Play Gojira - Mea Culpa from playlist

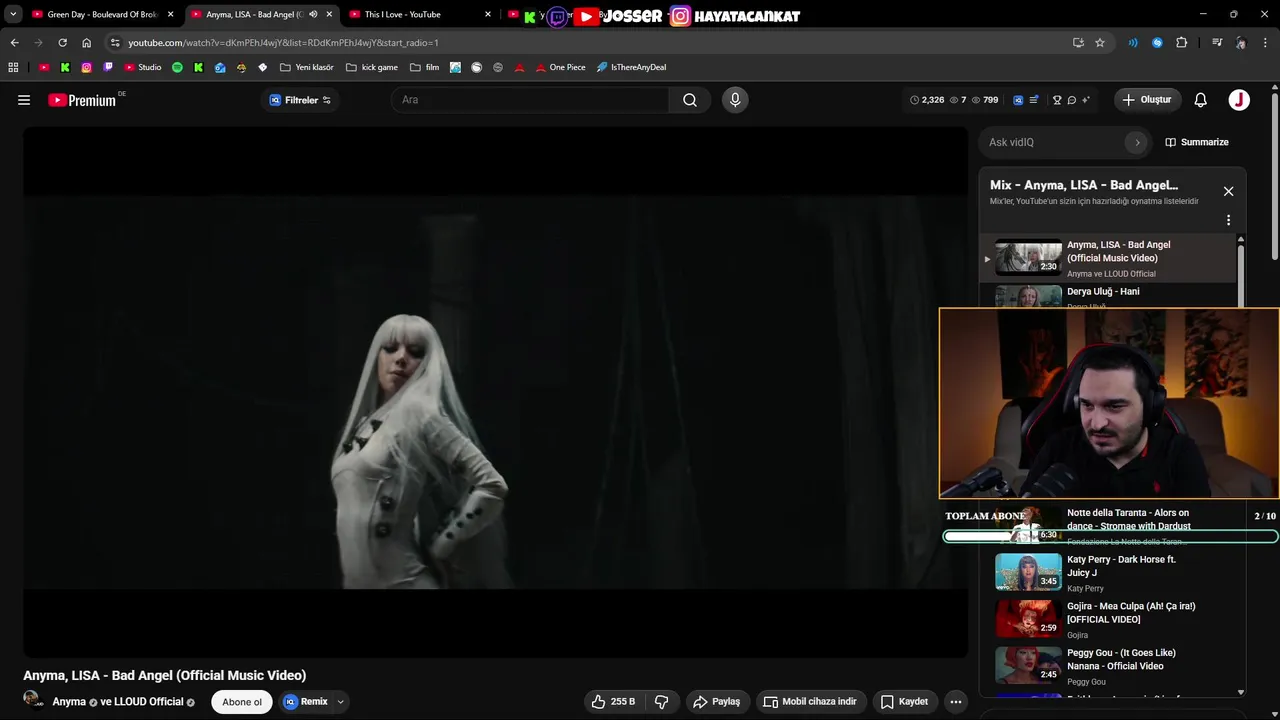(1108, 619)
